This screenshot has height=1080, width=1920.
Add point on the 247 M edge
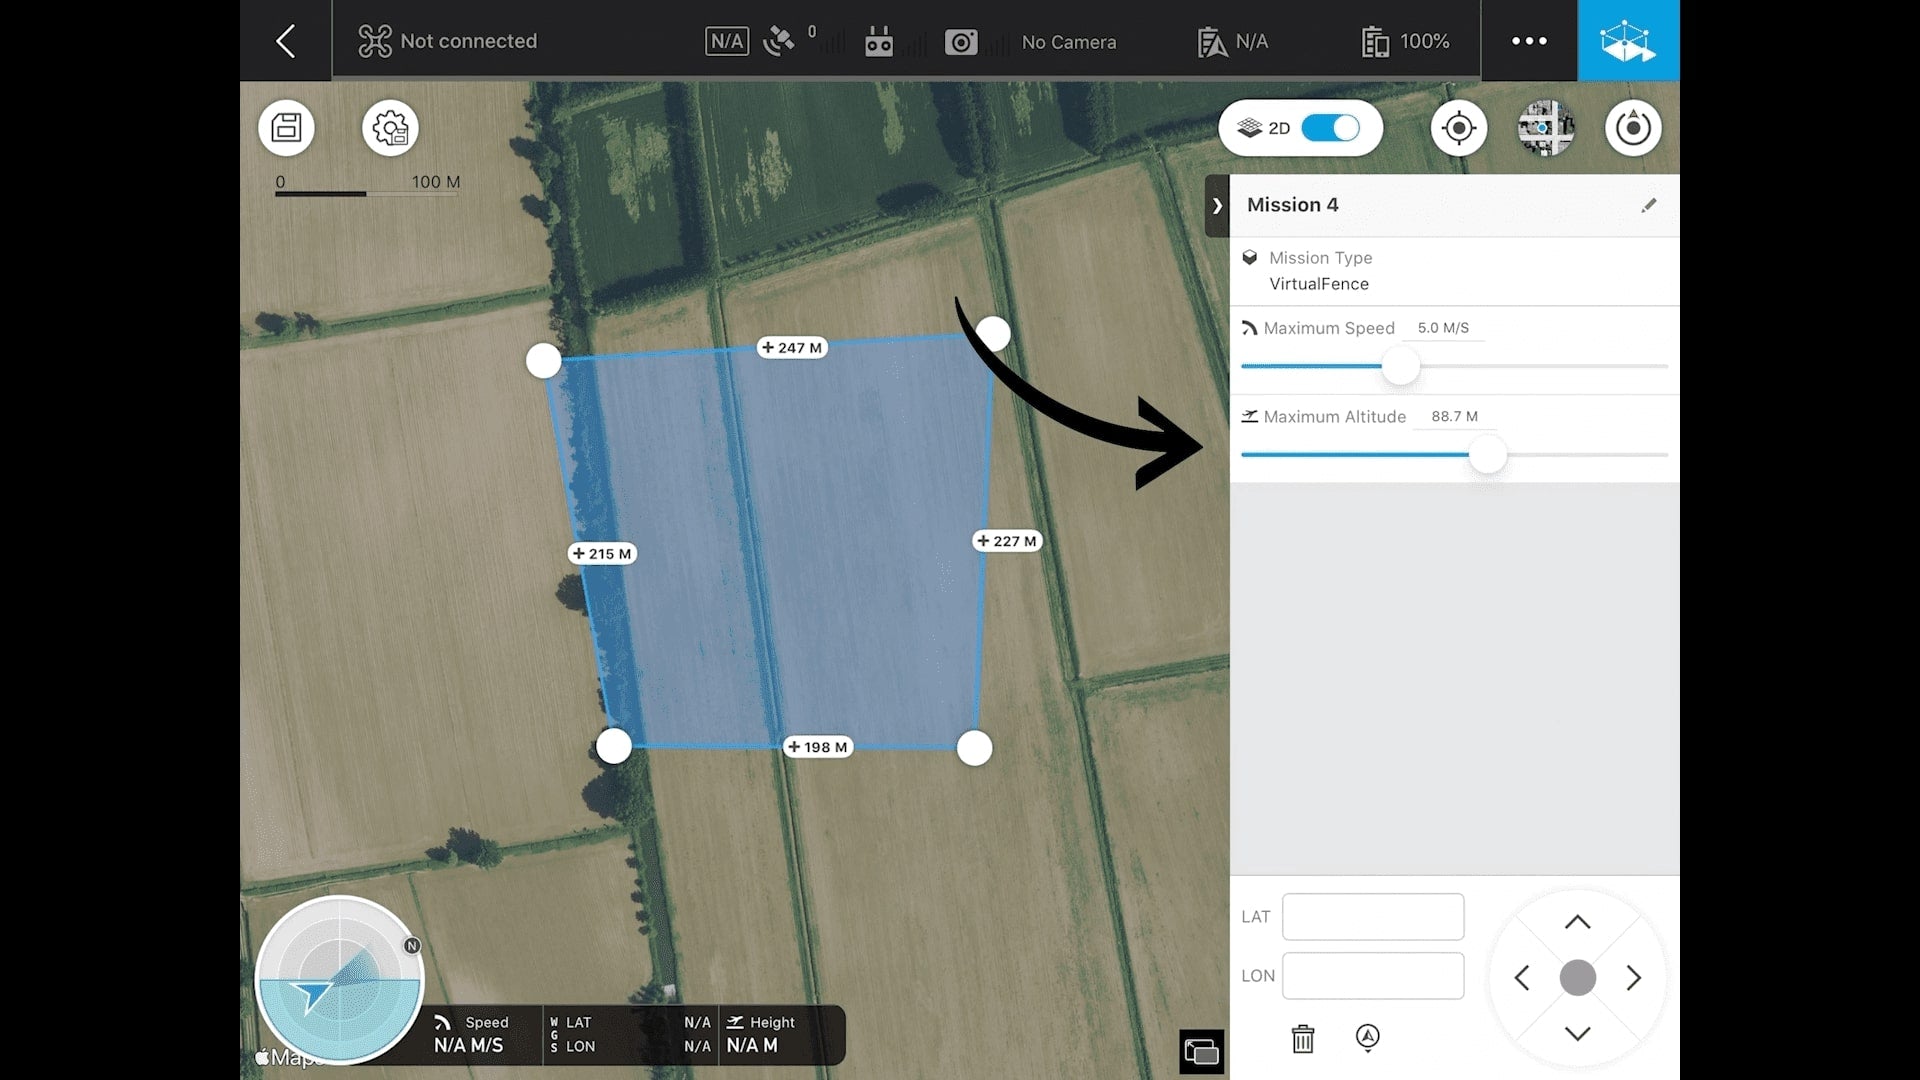pos(791,348)
